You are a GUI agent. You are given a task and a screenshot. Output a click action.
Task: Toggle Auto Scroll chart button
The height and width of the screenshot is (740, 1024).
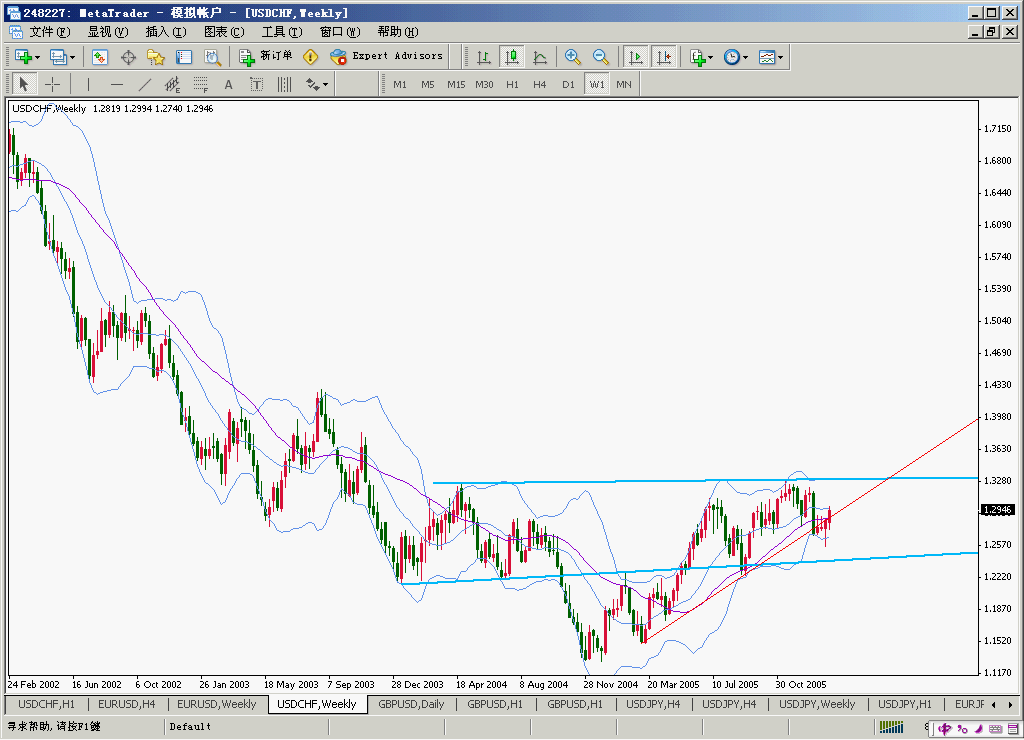635,57
